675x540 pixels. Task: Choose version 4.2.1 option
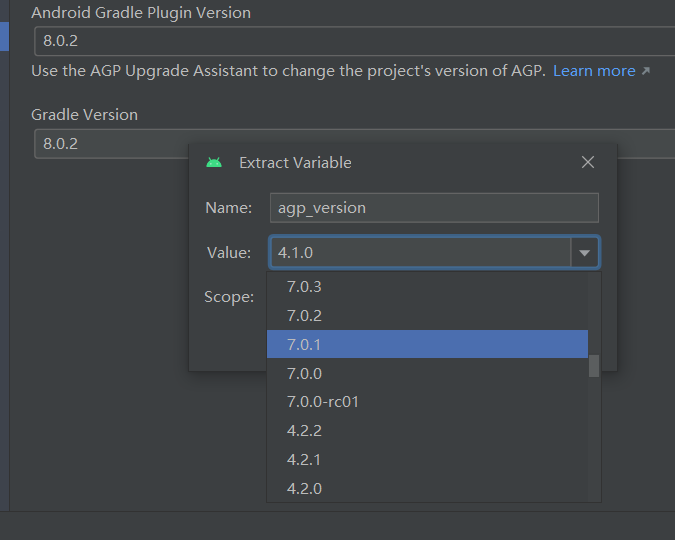(x=304, y=460)
